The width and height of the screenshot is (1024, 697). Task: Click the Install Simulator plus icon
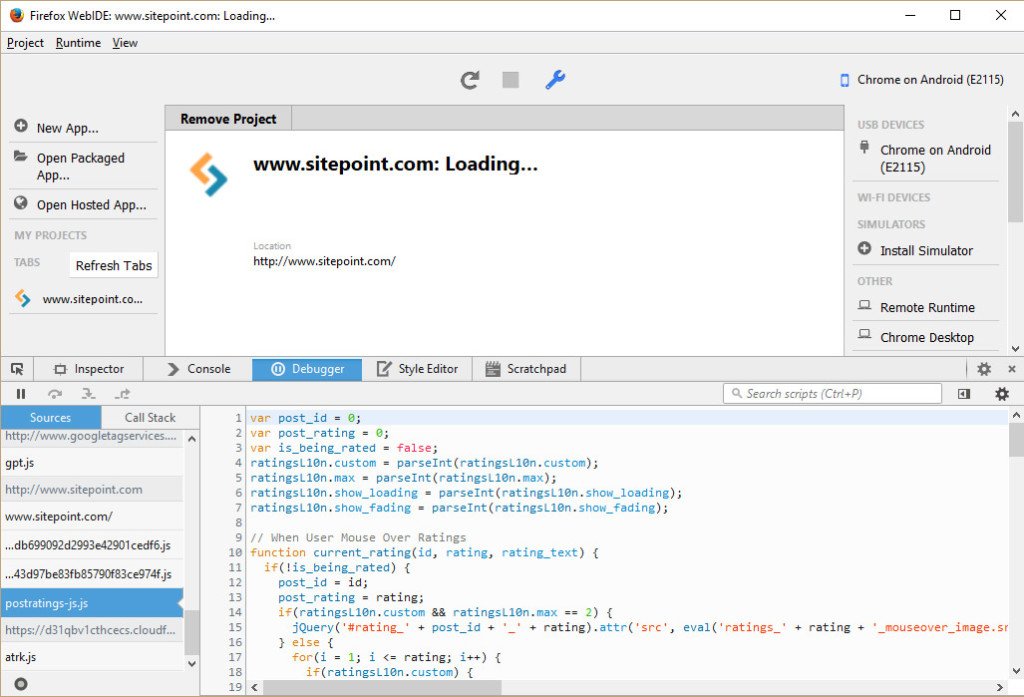coord(865,248)
